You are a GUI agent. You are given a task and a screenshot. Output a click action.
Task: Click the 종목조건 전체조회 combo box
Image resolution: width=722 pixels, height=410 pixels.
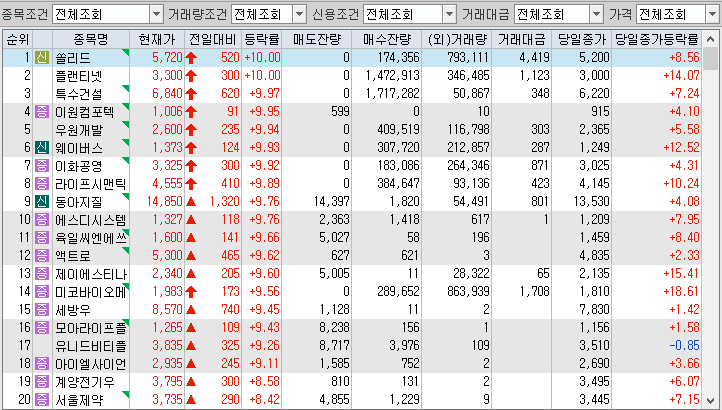tap(107, 14)
